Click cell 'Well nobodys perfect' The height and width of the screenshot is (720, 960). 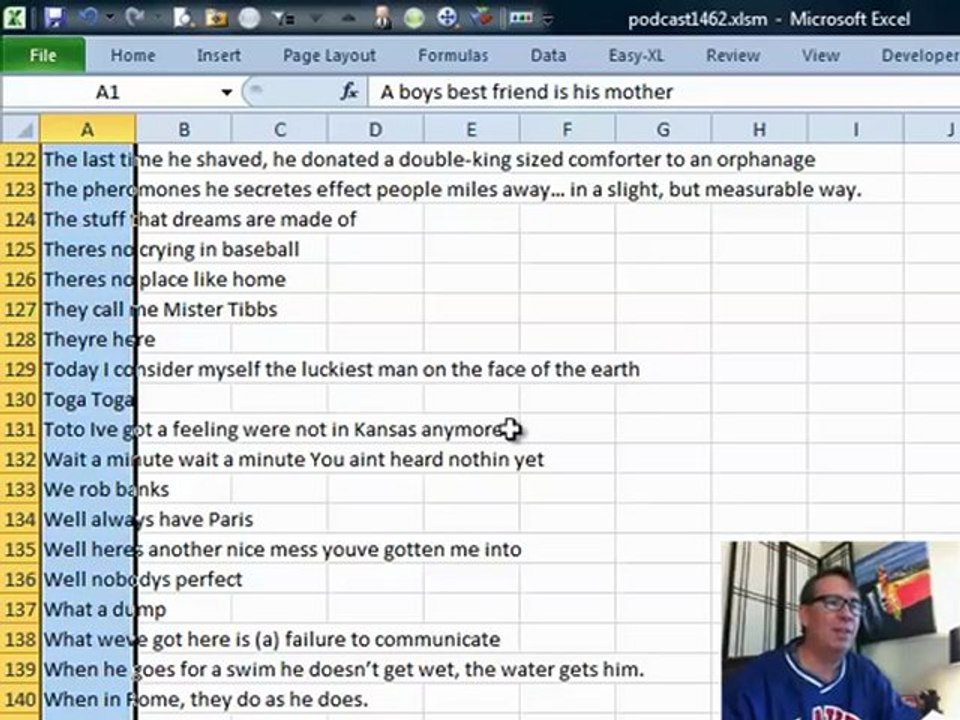pos(88,579)
